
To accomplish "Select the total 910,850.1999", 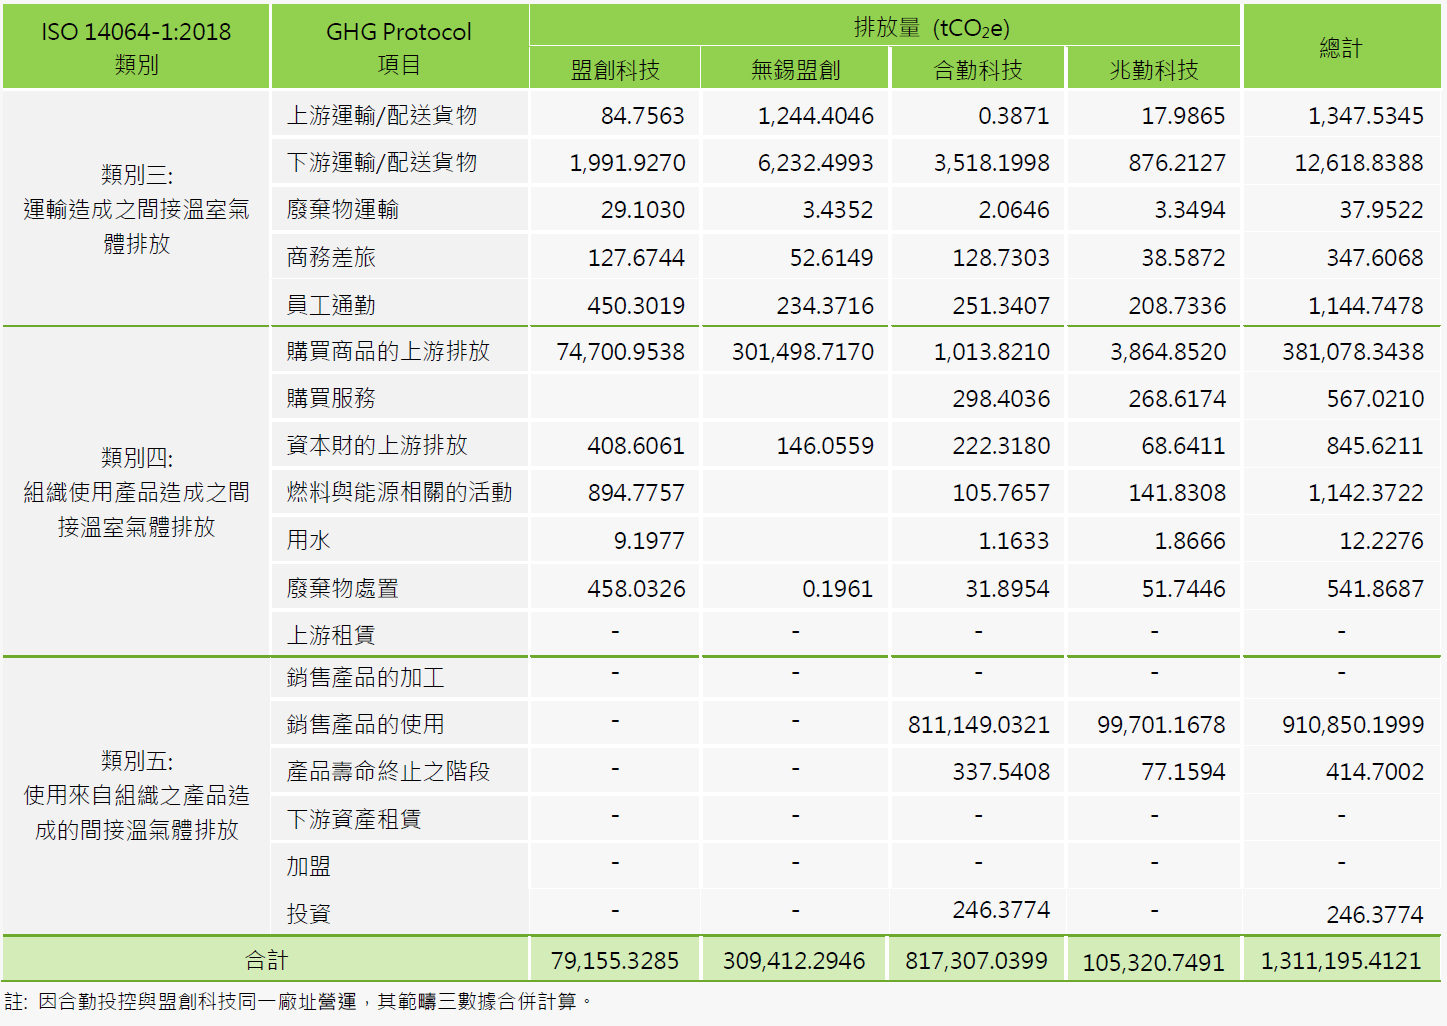I will [1352, 725].
